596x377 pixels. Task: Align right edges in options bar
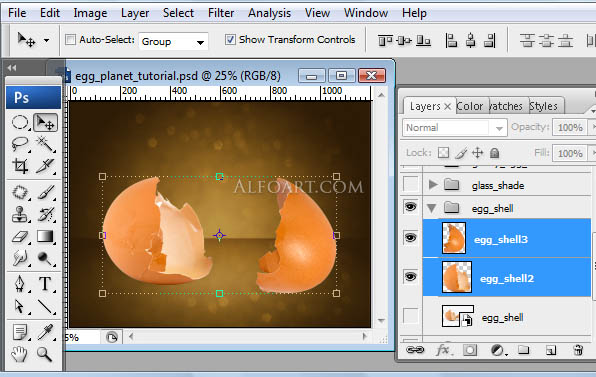click(x=490, y=40)
